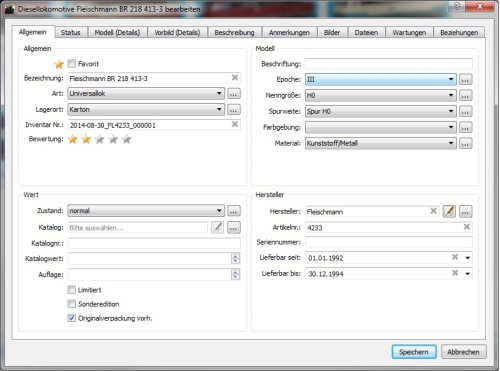Switch to the Bilder tab
This screenshot has height=371, width=500.
point(332,33)
